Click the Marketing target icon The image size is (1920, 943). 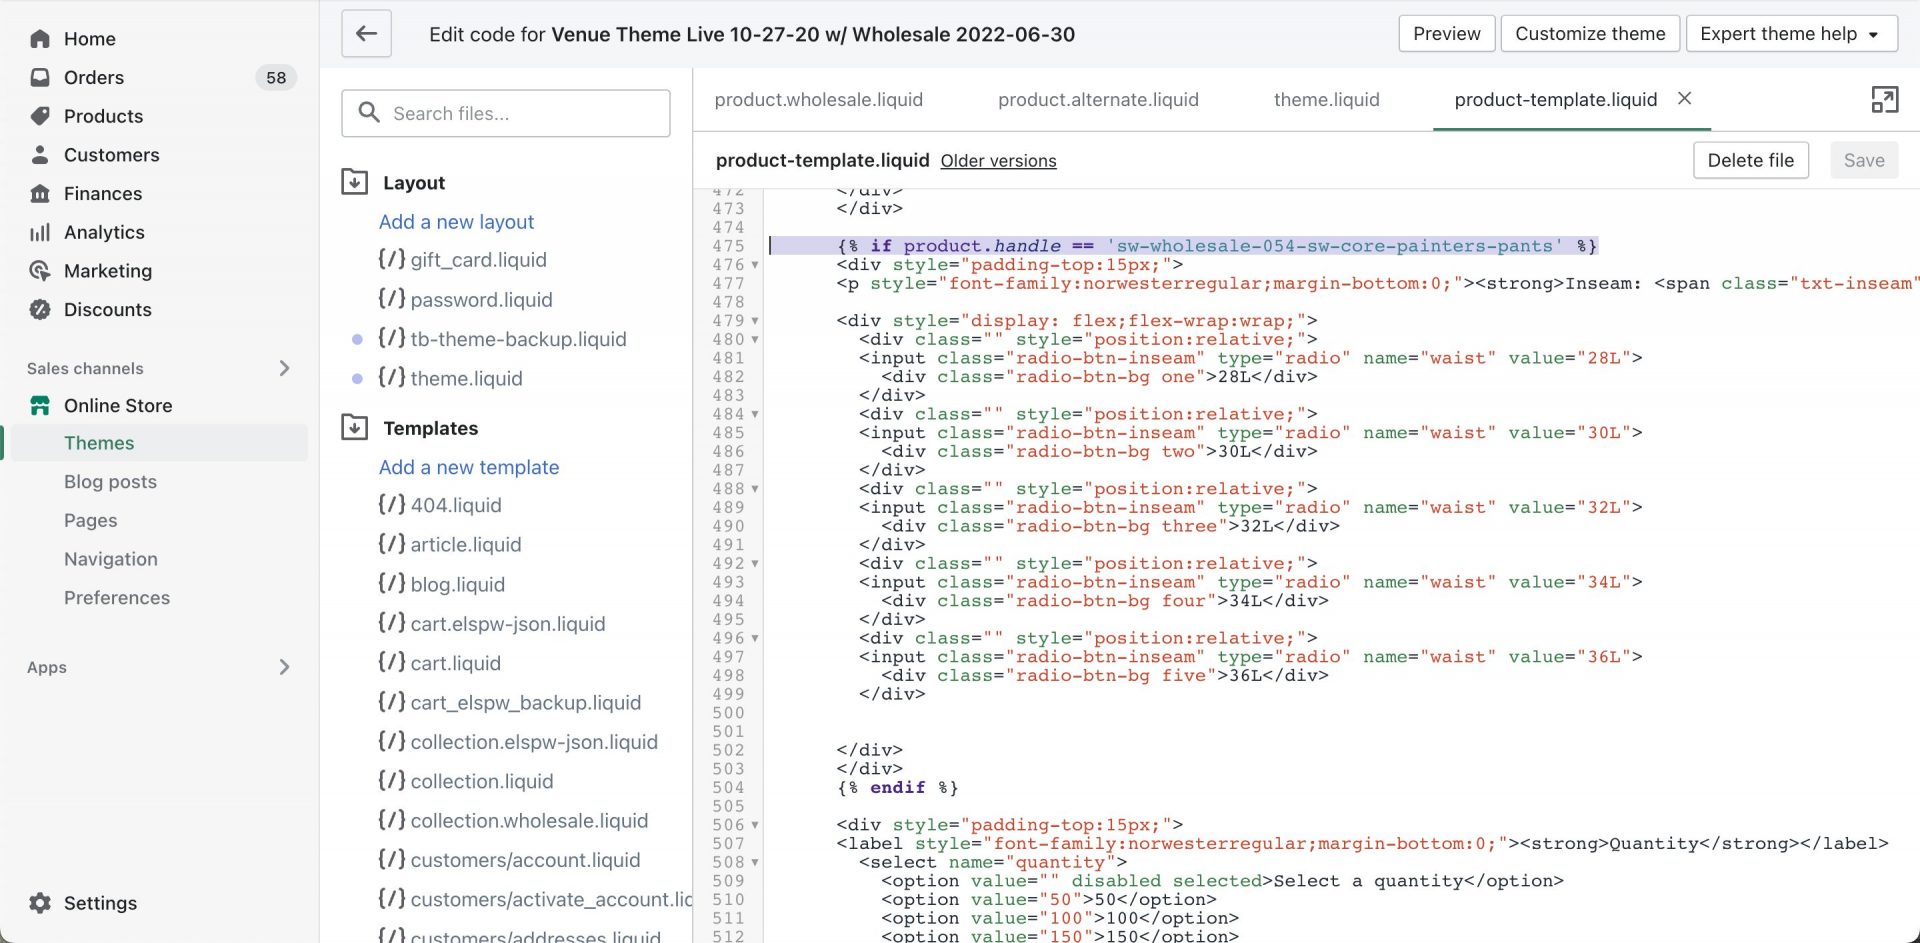40,271
